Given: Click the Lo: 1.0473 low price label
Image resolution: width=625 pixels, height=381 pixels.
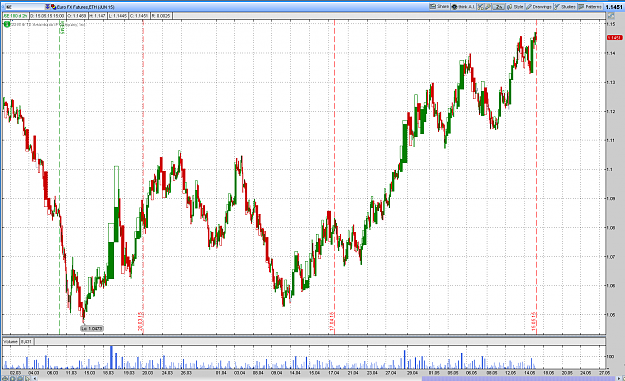Looking at the screenshot, I should click(x=92, y=328).
